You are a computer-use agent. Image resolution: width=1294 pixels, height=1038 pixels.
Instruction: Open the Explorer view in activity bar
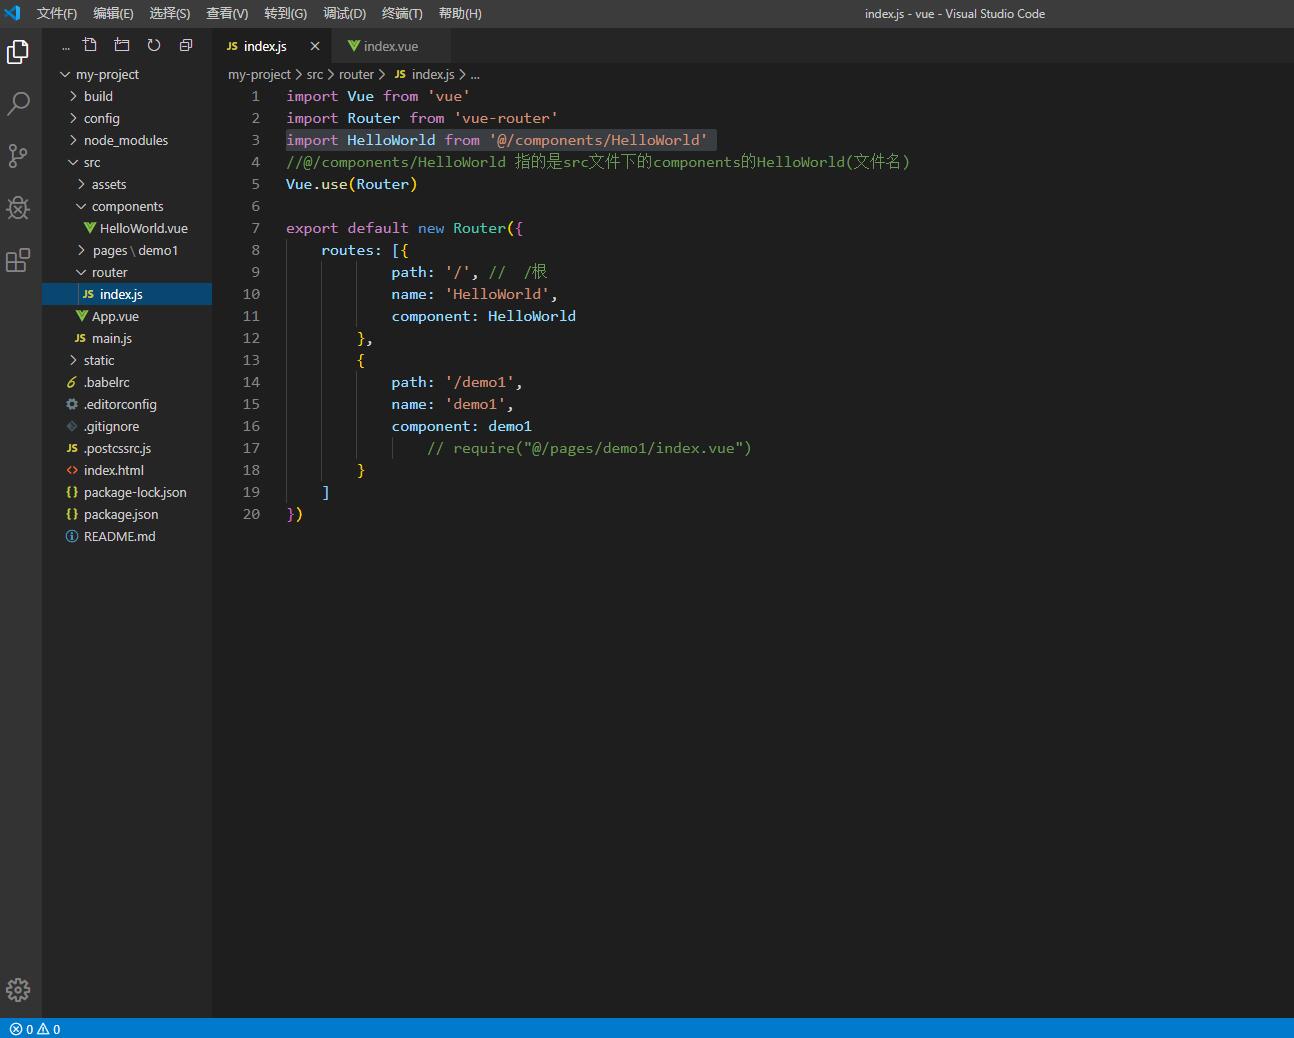coord(18,52)
